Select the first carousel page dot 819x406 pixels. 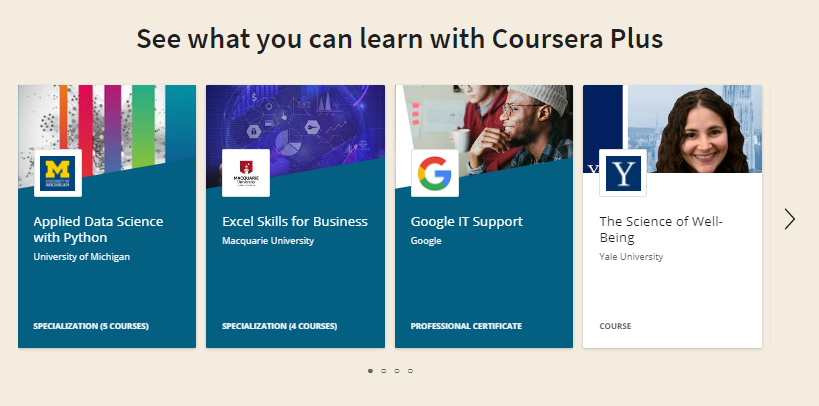370,371
